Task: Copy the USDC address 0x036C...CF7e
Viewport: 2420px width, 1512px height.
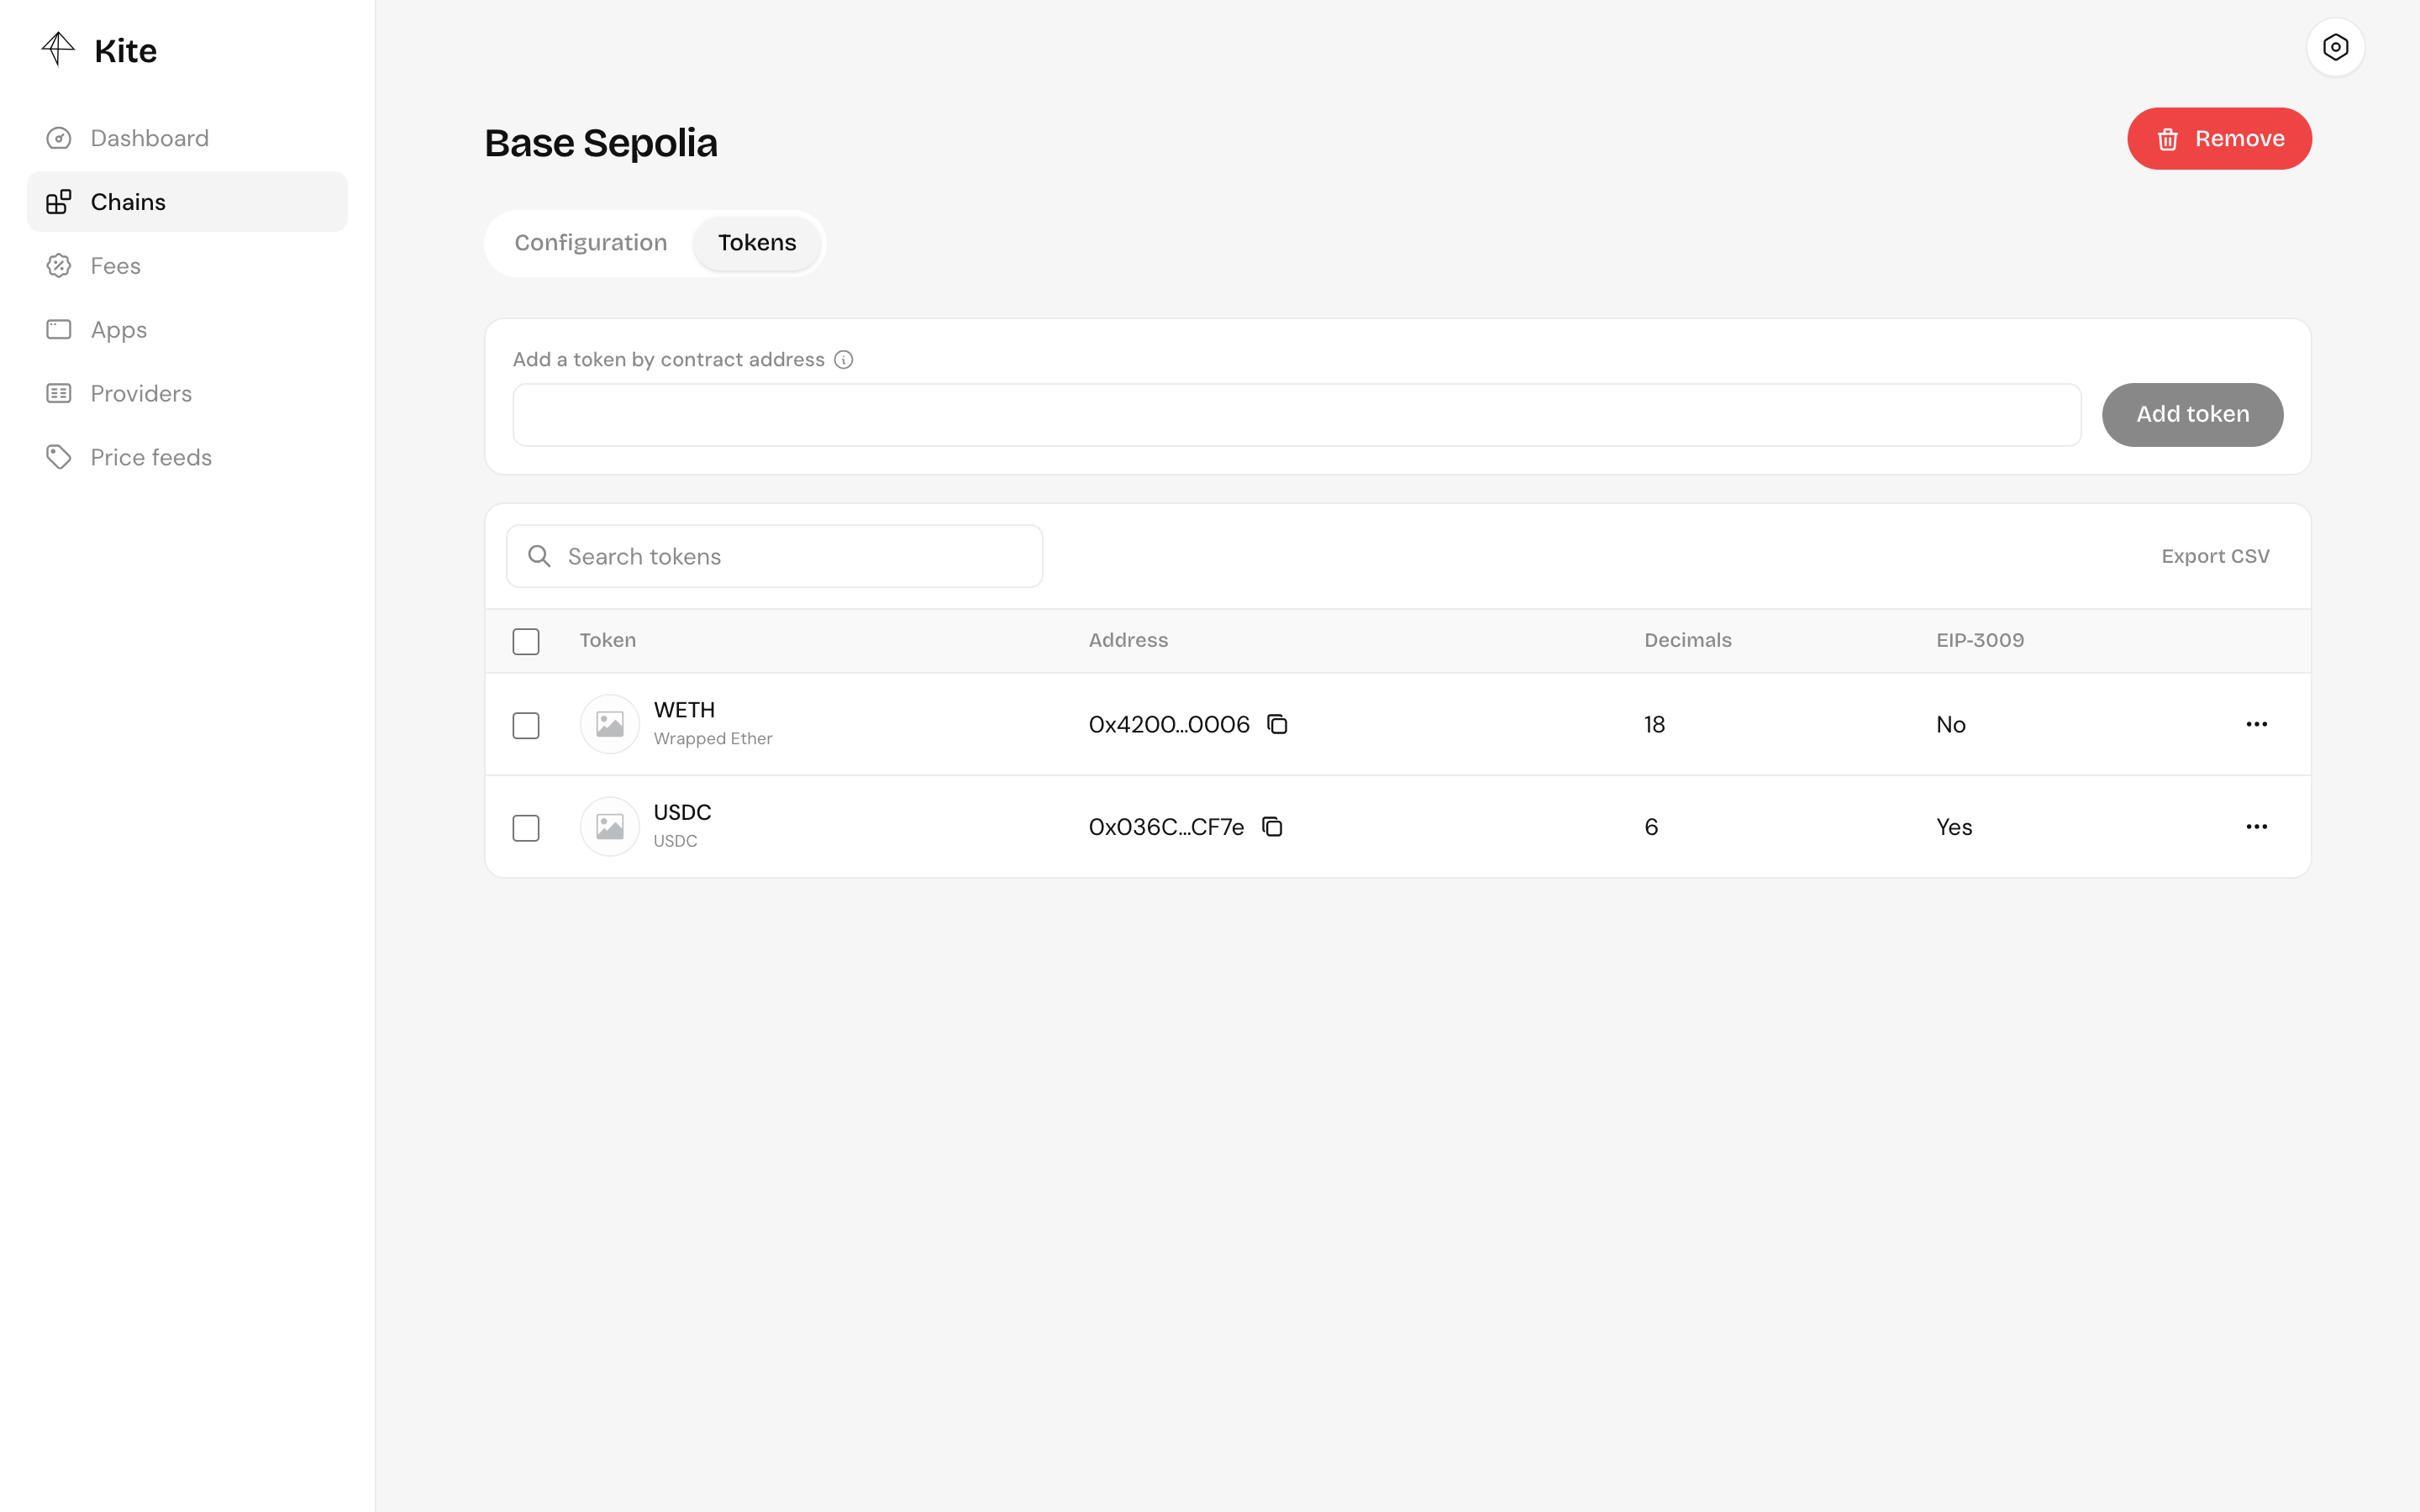Action: click(1272, 827)
